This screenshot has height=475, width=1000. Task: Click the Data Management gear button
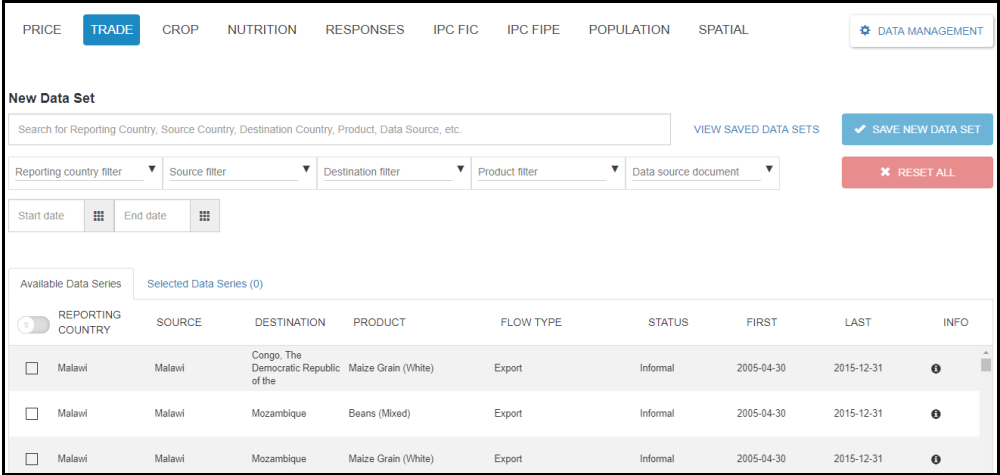921,31
